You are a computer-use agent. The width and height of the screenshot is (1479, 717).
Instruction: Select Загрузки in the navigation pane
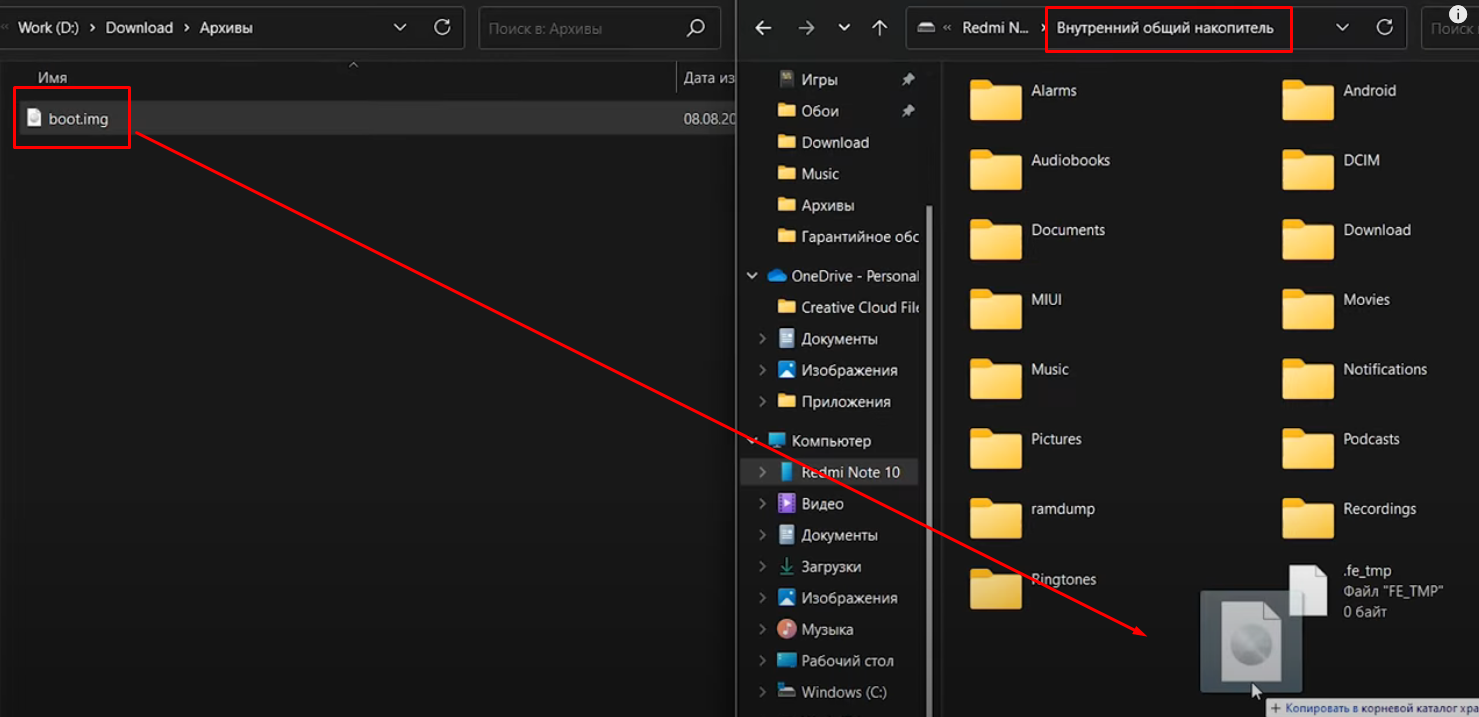[x=831, y=566]
